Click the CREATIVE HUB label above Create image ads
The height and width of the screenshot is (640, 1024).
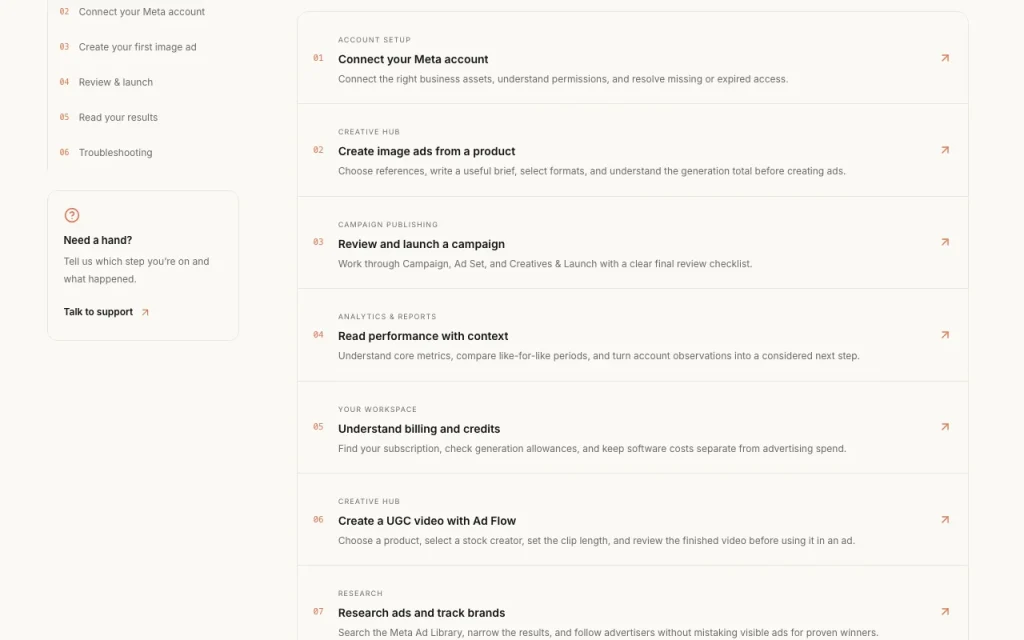point(368,132)
